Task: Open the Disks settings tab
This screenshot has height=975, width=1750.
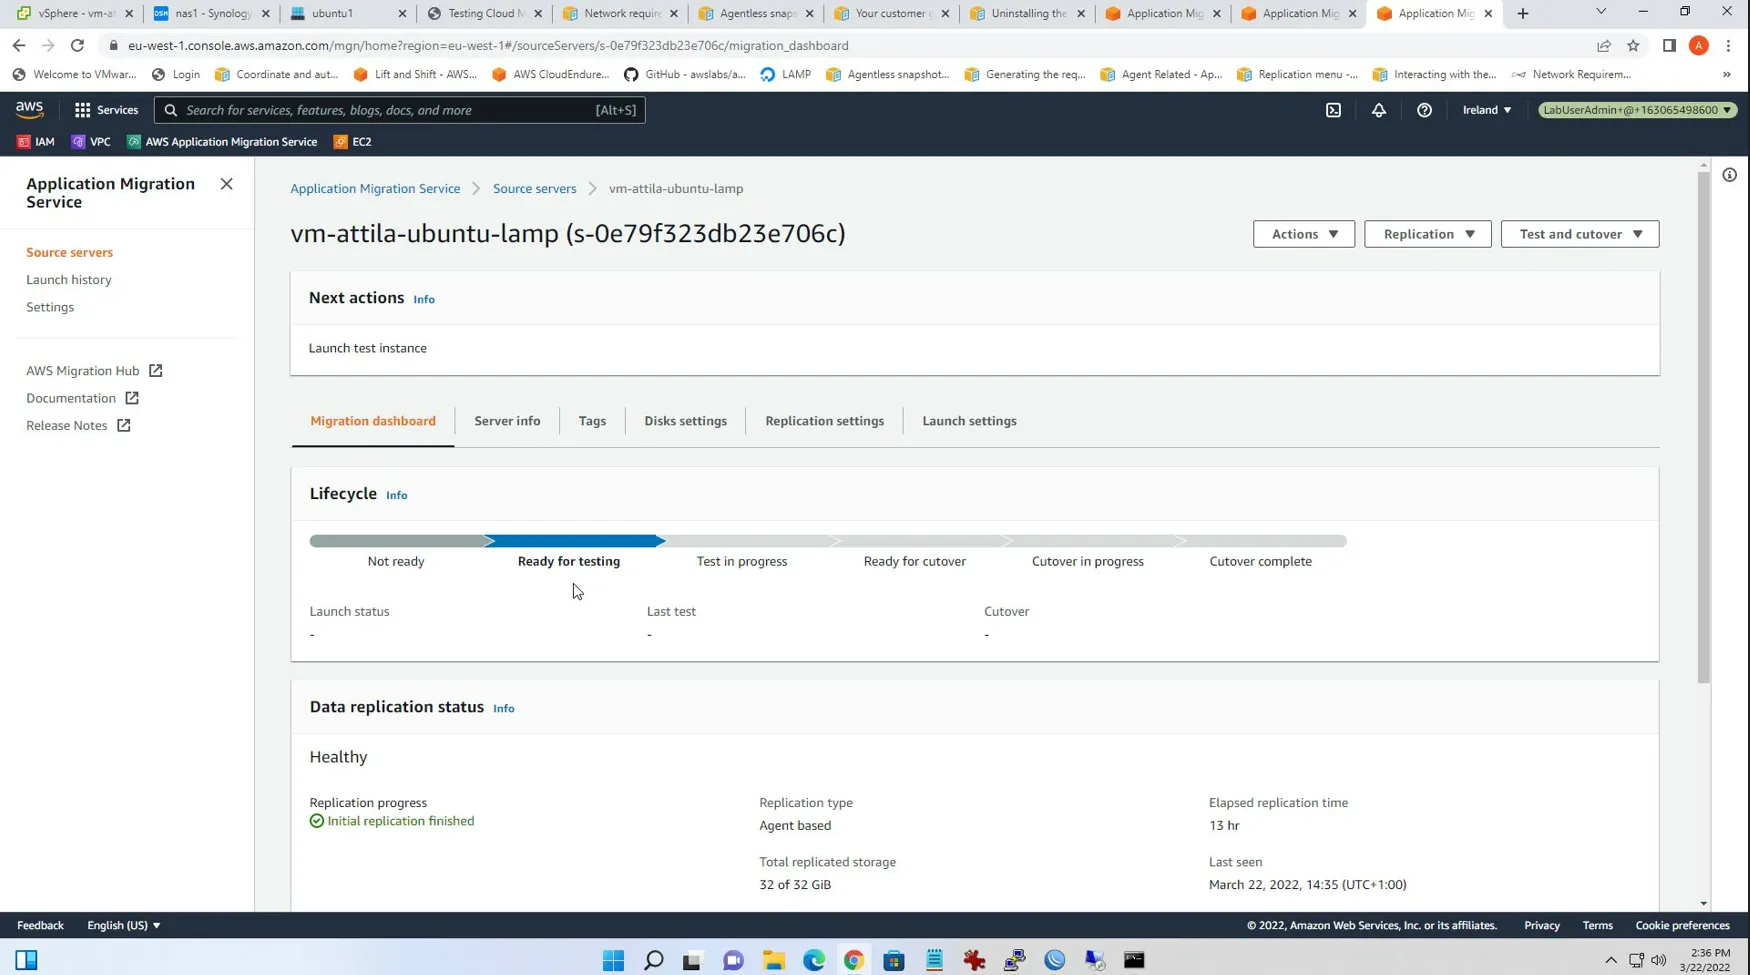Action: click(x=686, y=421)
